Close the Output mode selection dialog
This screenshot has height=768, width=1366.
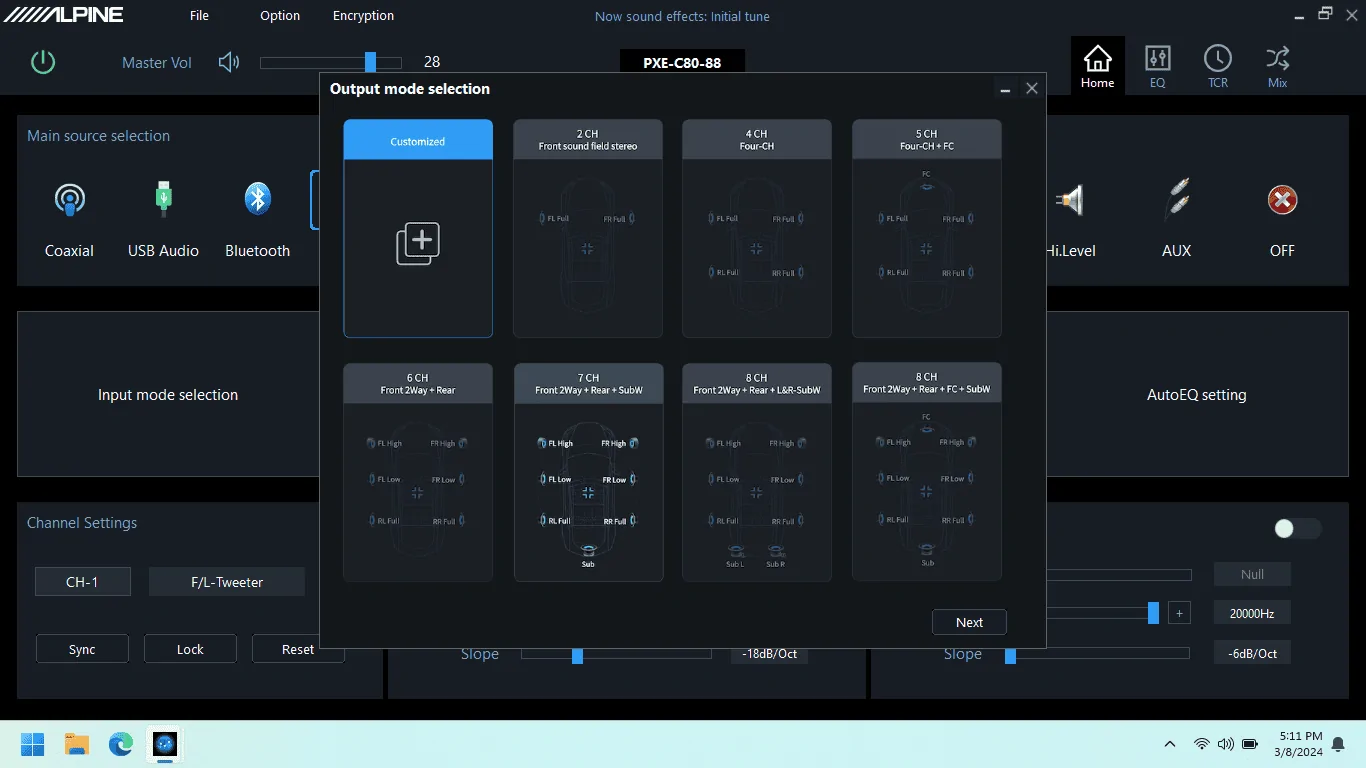pyautogui.click(x=1032, y=89)
